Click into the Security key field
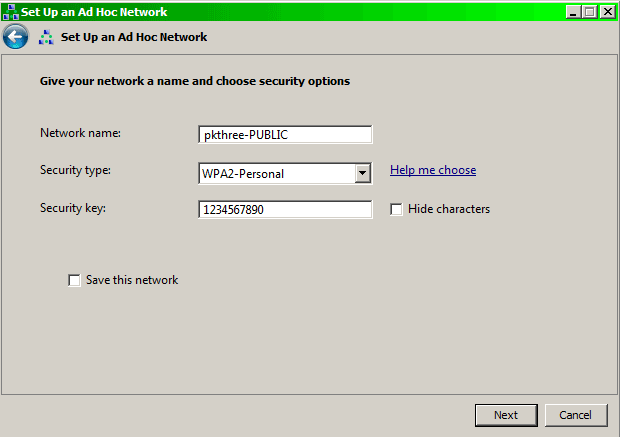 pos(285,209)
